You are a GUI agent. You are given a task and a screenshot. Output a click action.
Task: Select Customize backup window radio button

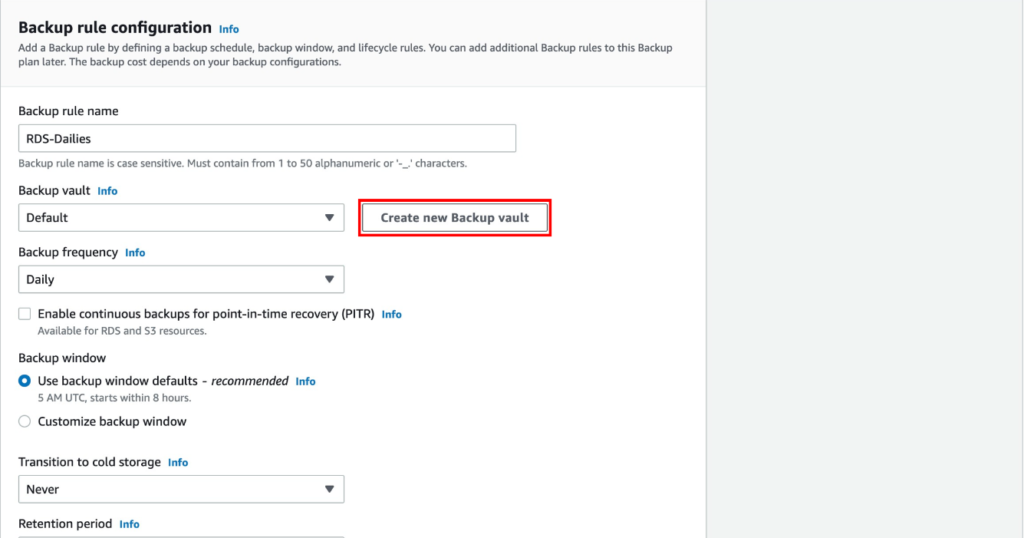click(x=25, y=421)
